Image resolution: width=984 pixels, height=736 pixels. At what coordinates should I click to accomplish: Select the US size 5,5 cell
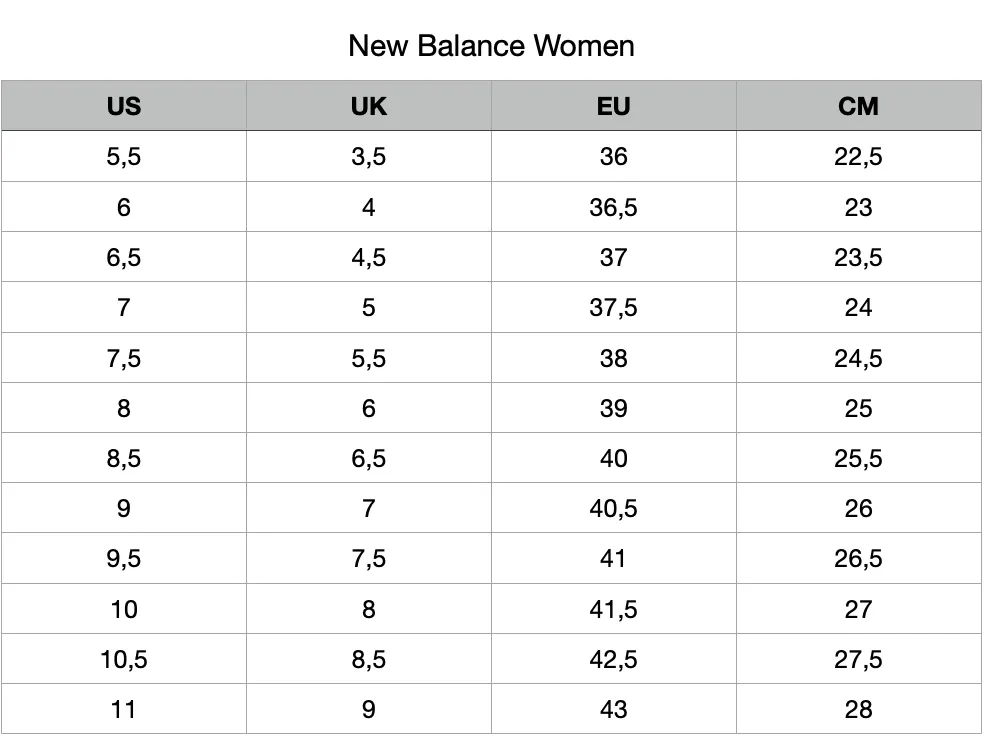(x=124, y=156)
